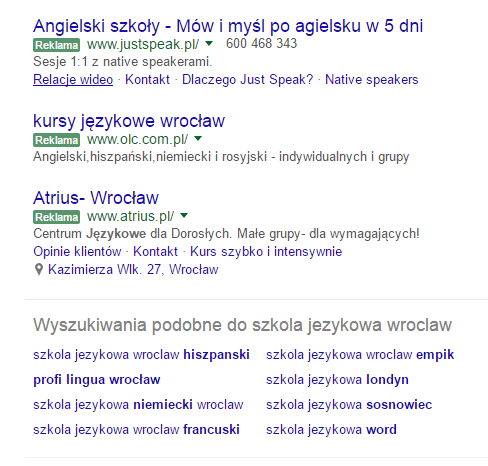The width and height of the screenshot is (488, 466).
Task: Expand dropdown arrow next to www.olc.com.pl/
Action: tap(198, 138)
